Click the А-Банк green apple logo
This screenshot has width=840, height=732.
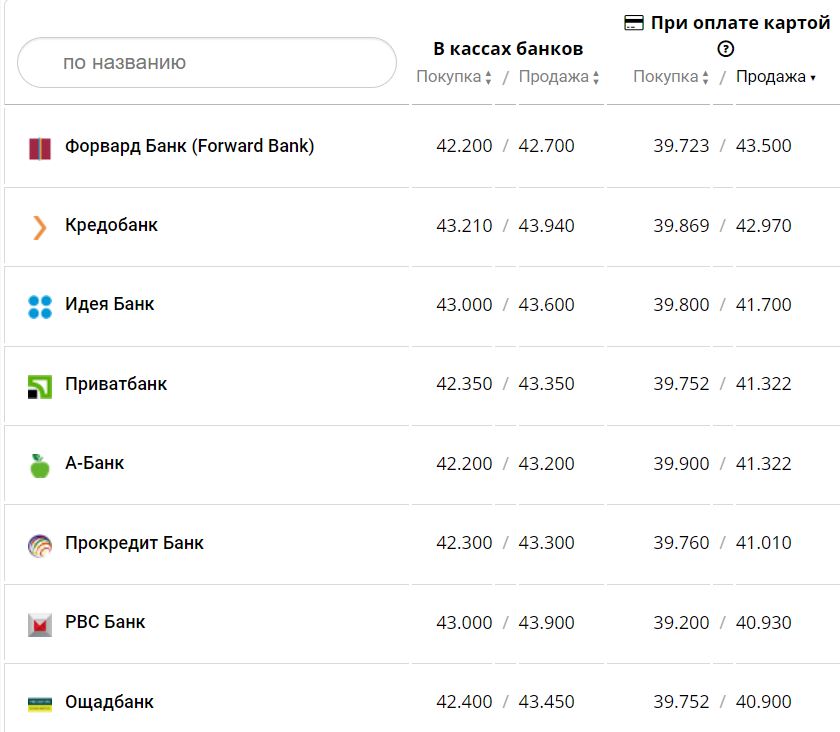[x=39, y=465]
